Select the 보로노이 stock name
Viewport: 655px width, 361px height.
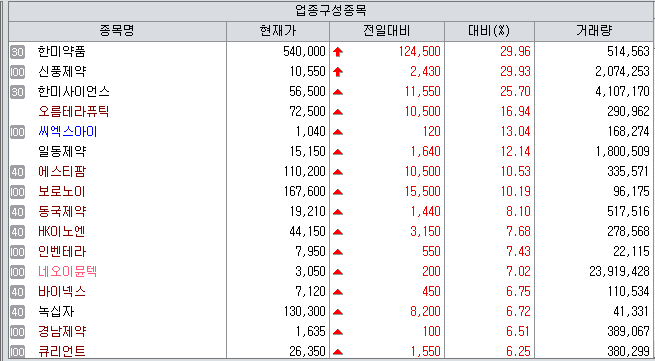pyautogui.click(x=61, y=192)
